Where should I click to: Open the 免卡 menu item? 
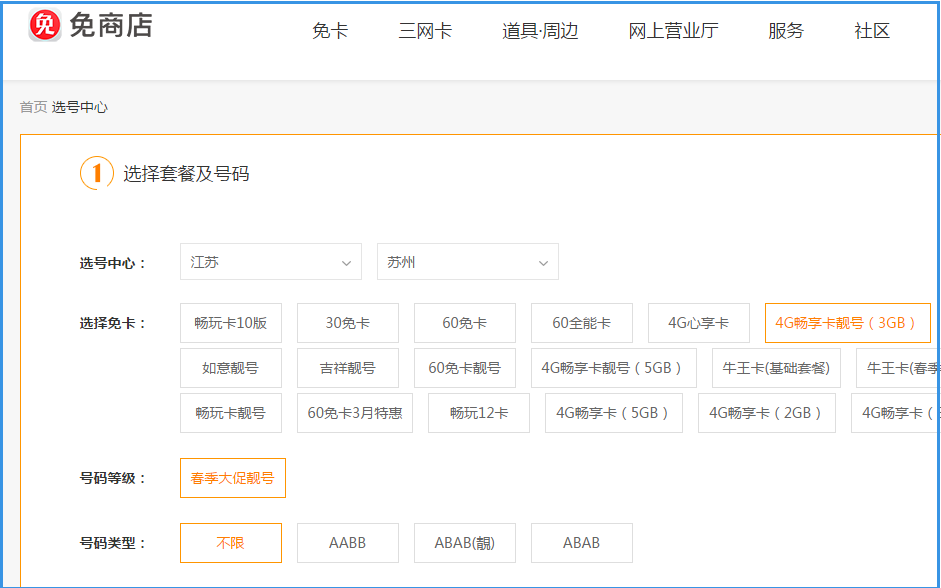point(330,31)
